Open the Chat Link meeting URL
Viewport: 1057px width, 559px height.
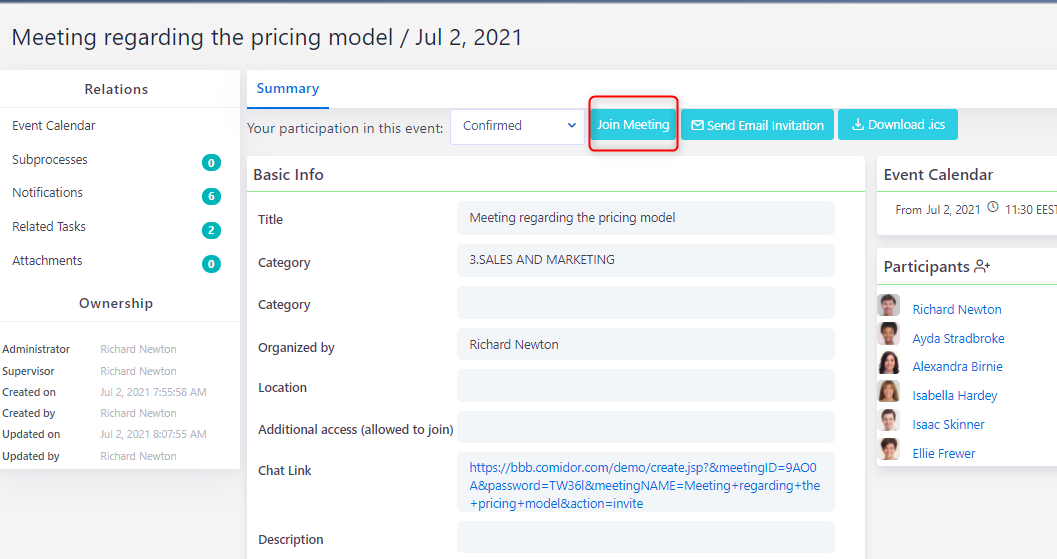click(644, 485)
